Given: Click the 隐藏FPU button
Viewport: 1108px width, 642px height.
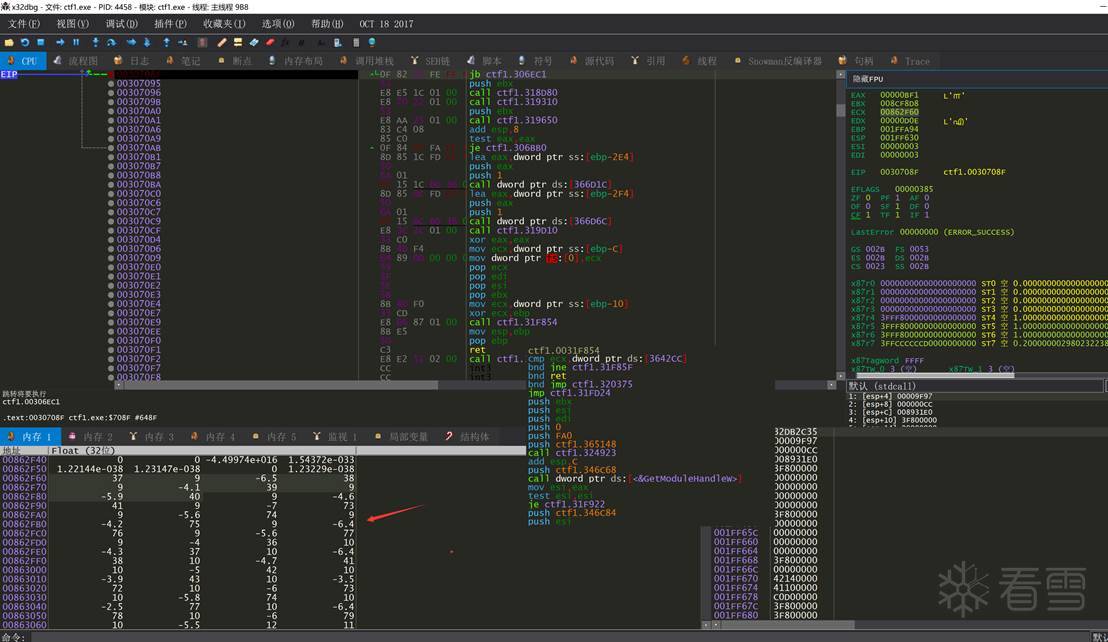Looking at the screenshot, I should pyautogui.click(x=868, y=78).
